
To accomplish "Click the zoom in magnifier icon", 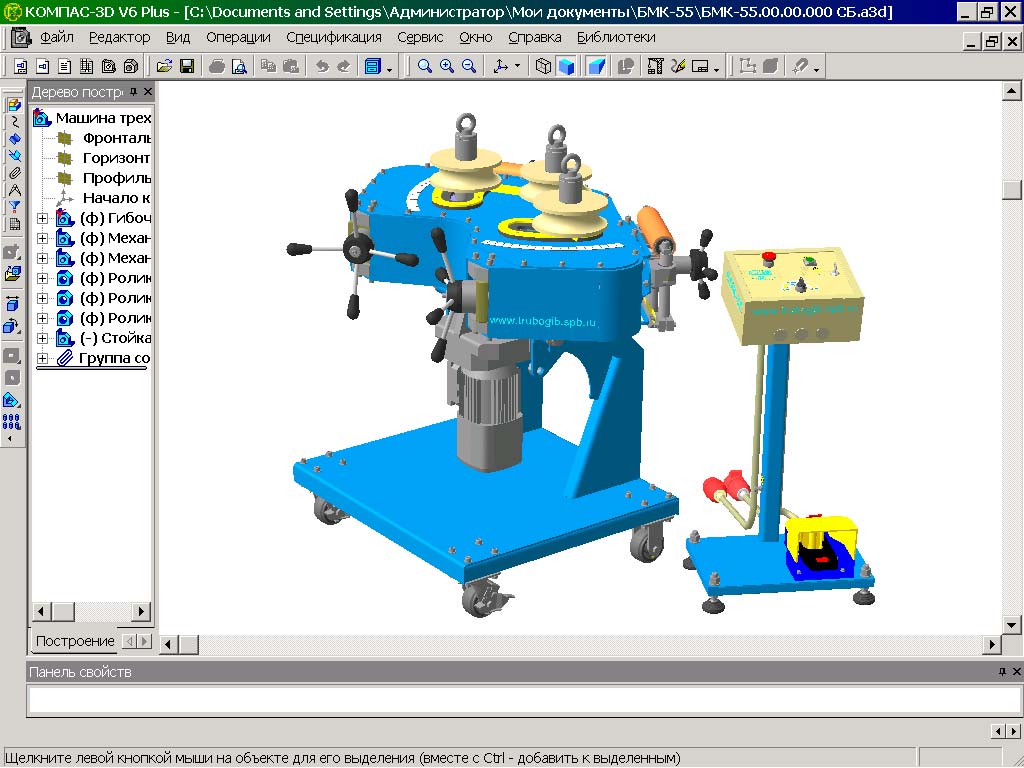I will [446, 66].
